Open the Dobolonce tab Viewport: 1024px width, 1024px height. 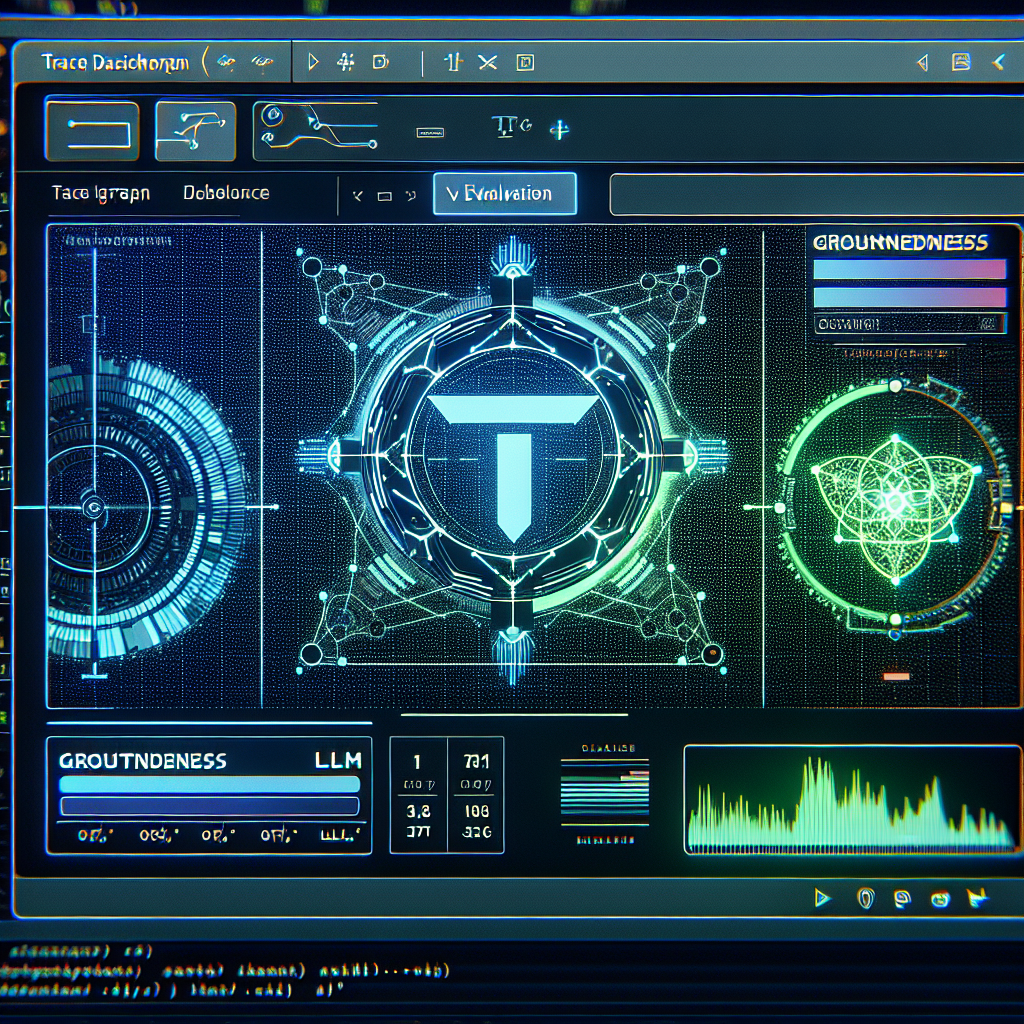(226, 193)
